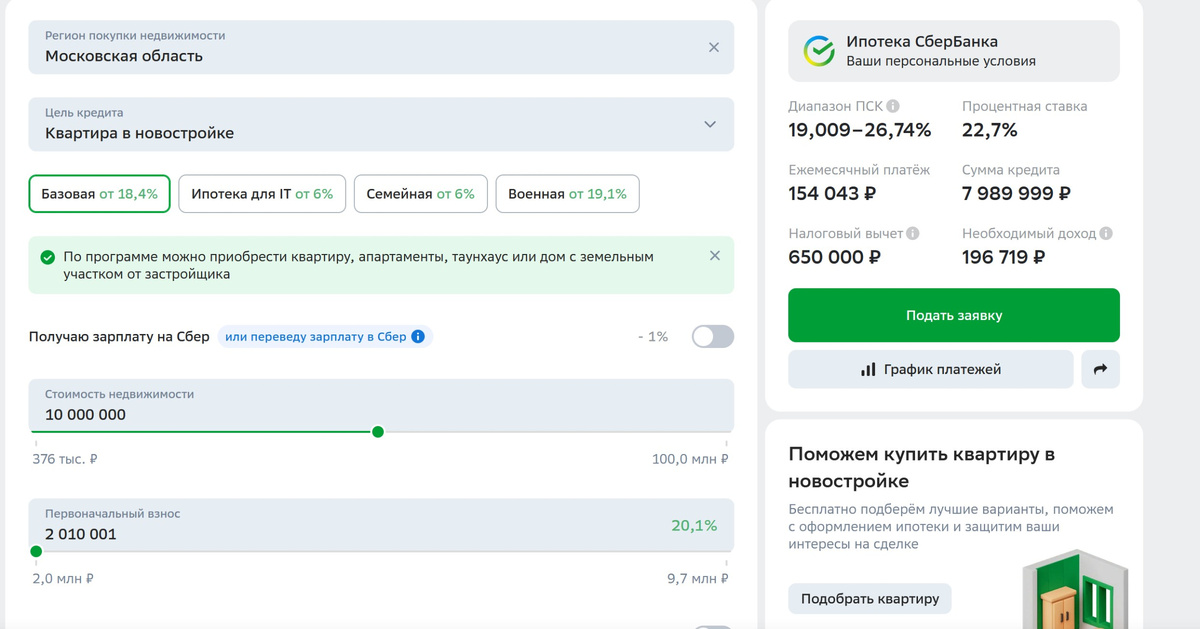This screenshot has width=1200, height=629.
Task: Click the Подать заявку button
Action: coord(954,315)
